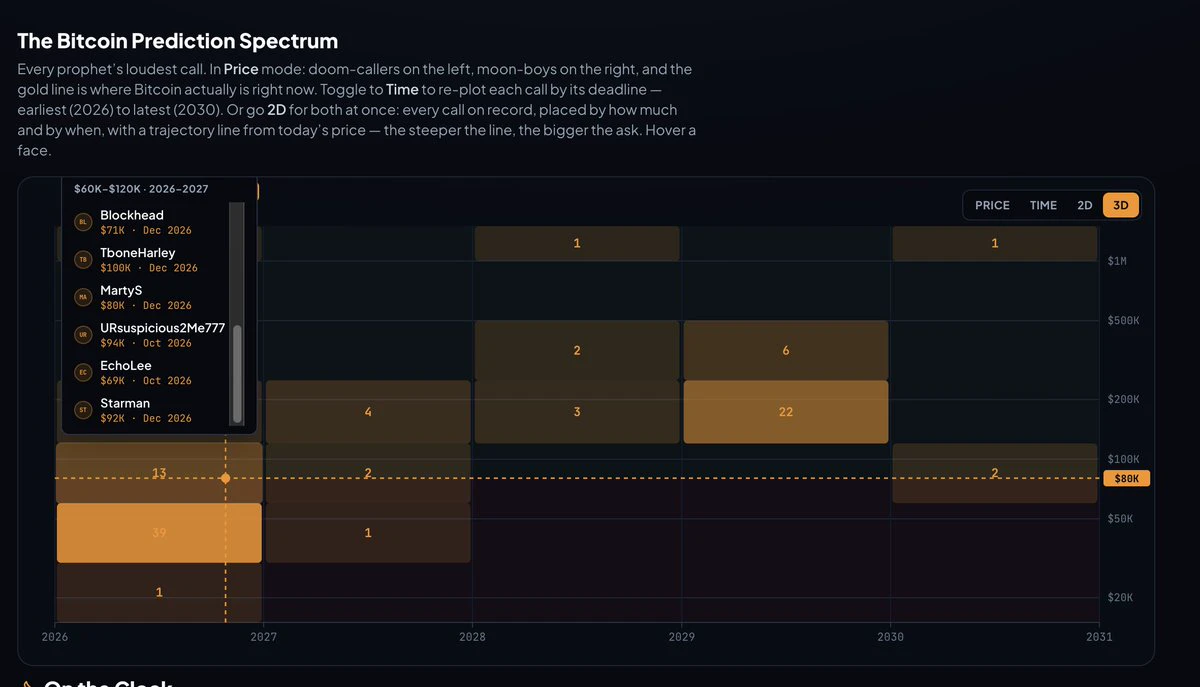The width and height of the screenshot is (1200, 687).
Task: Toggle the 2D view mode
Action: [x=1084, y=205]
